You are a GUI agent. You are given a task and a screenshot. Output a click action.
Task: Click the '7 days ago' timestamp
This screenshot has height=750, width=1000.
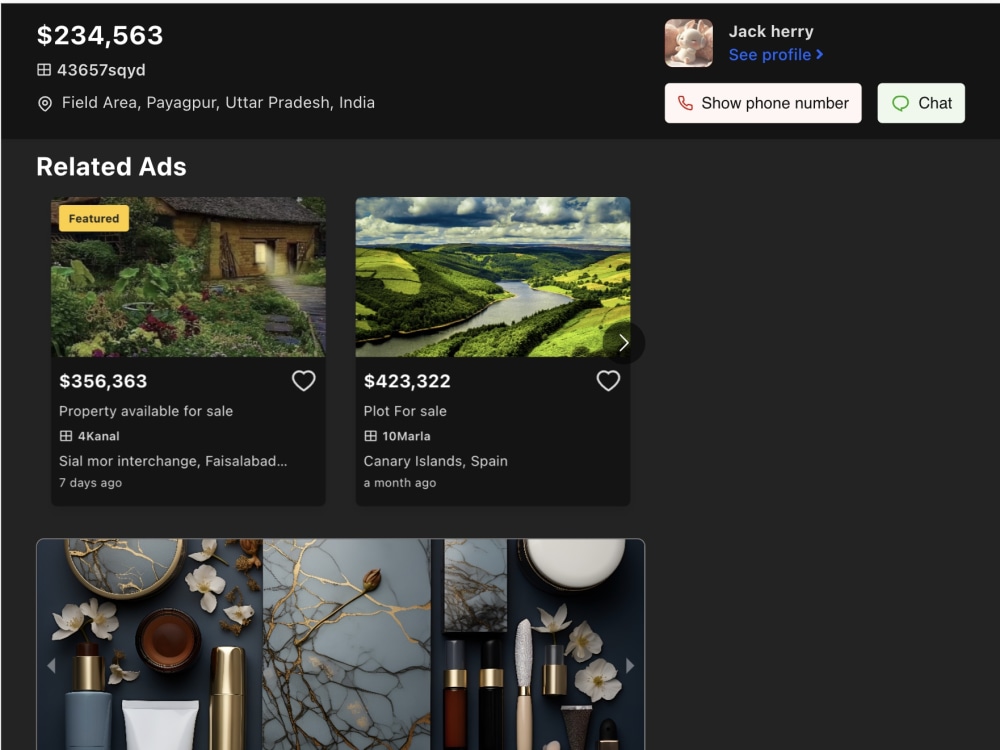(x=91, y=483)
